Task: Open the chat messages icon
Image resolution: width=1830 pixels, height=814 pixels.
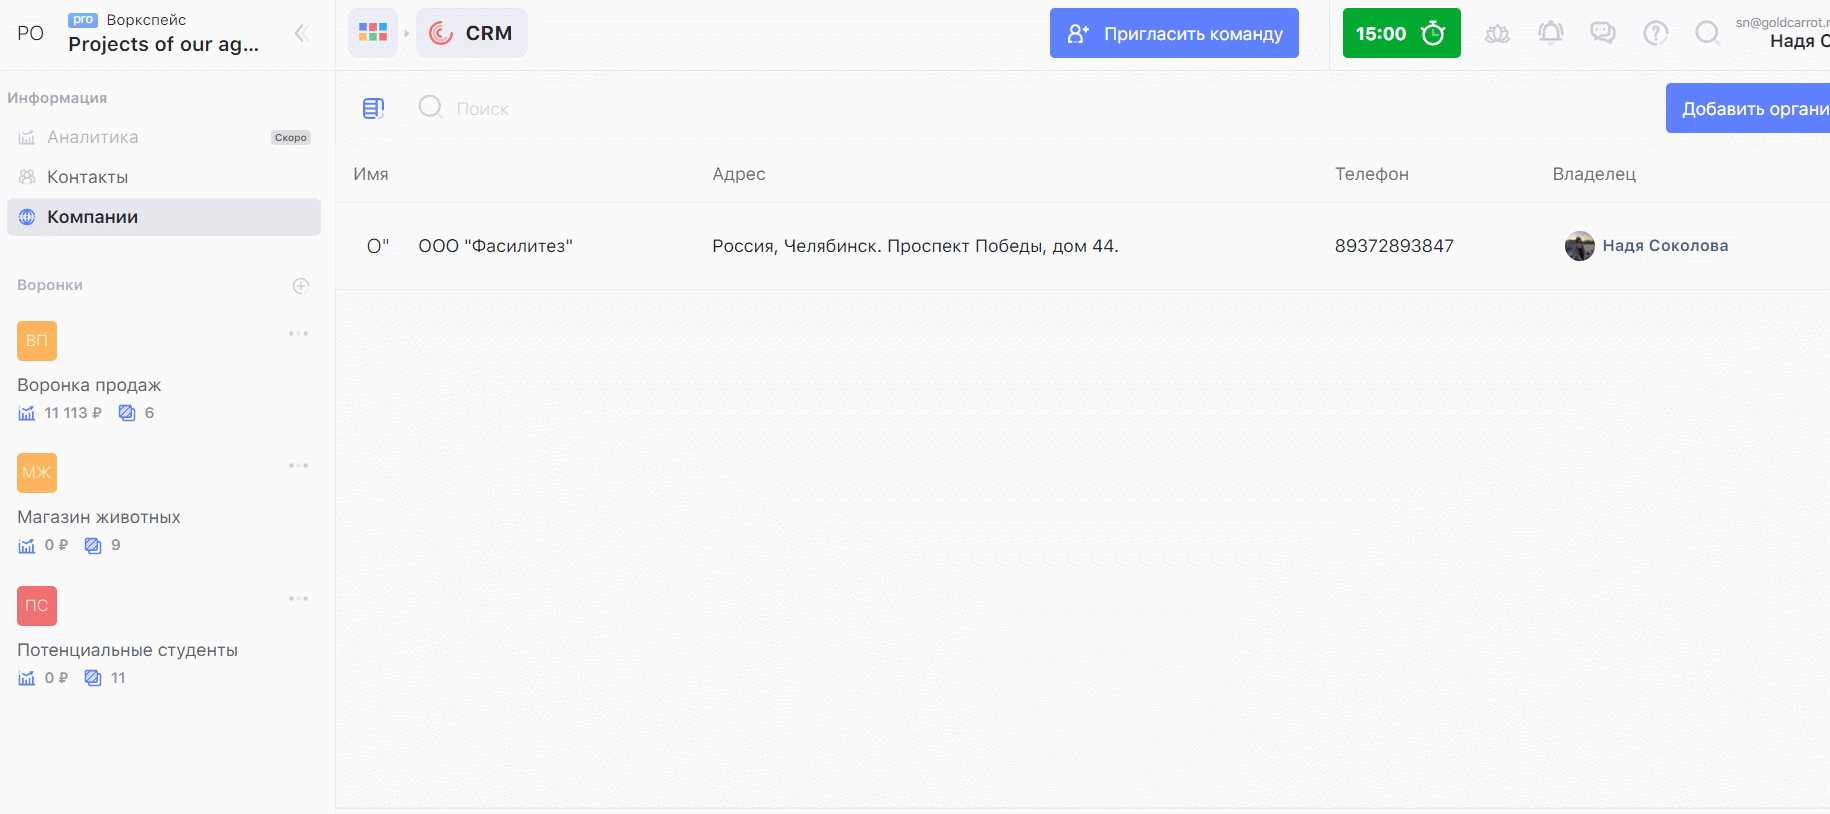Action: click(x=1603, y=33)
